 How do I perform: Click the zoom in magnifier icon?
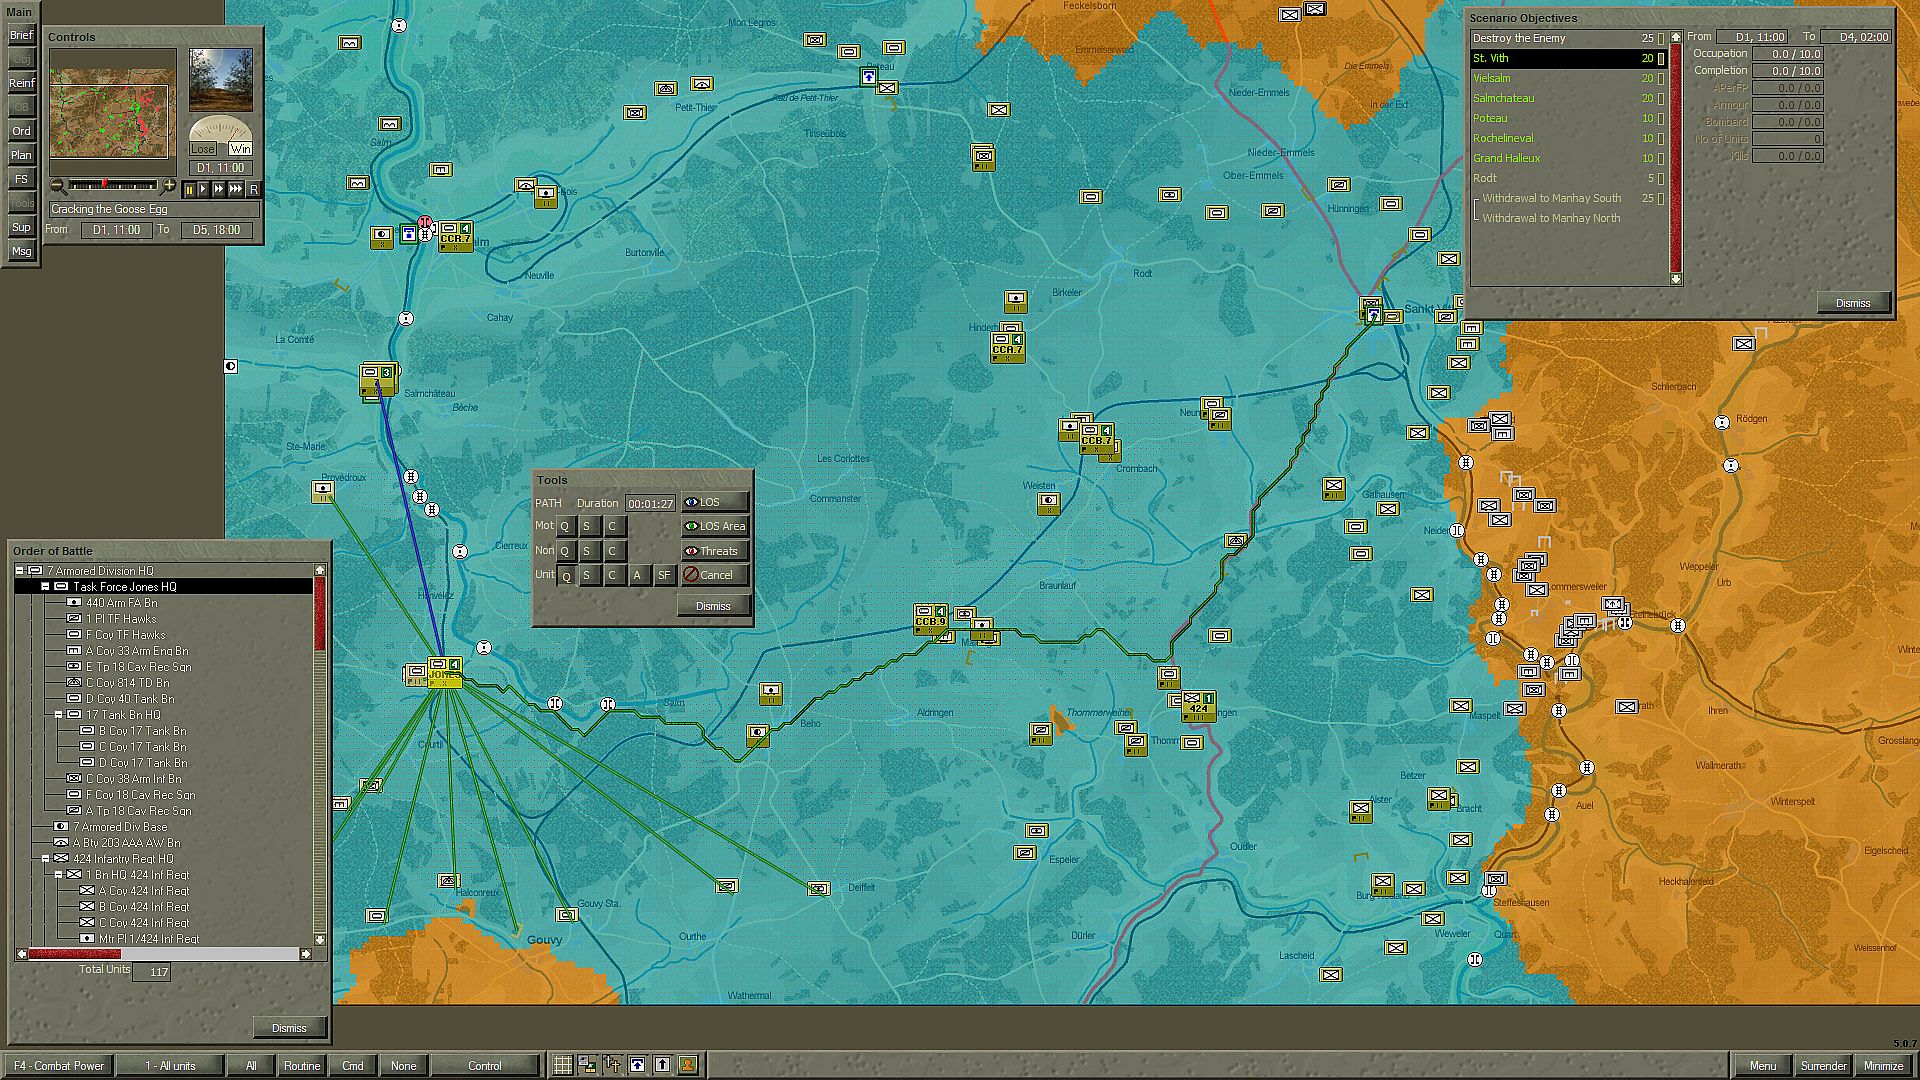coord(169,186)
